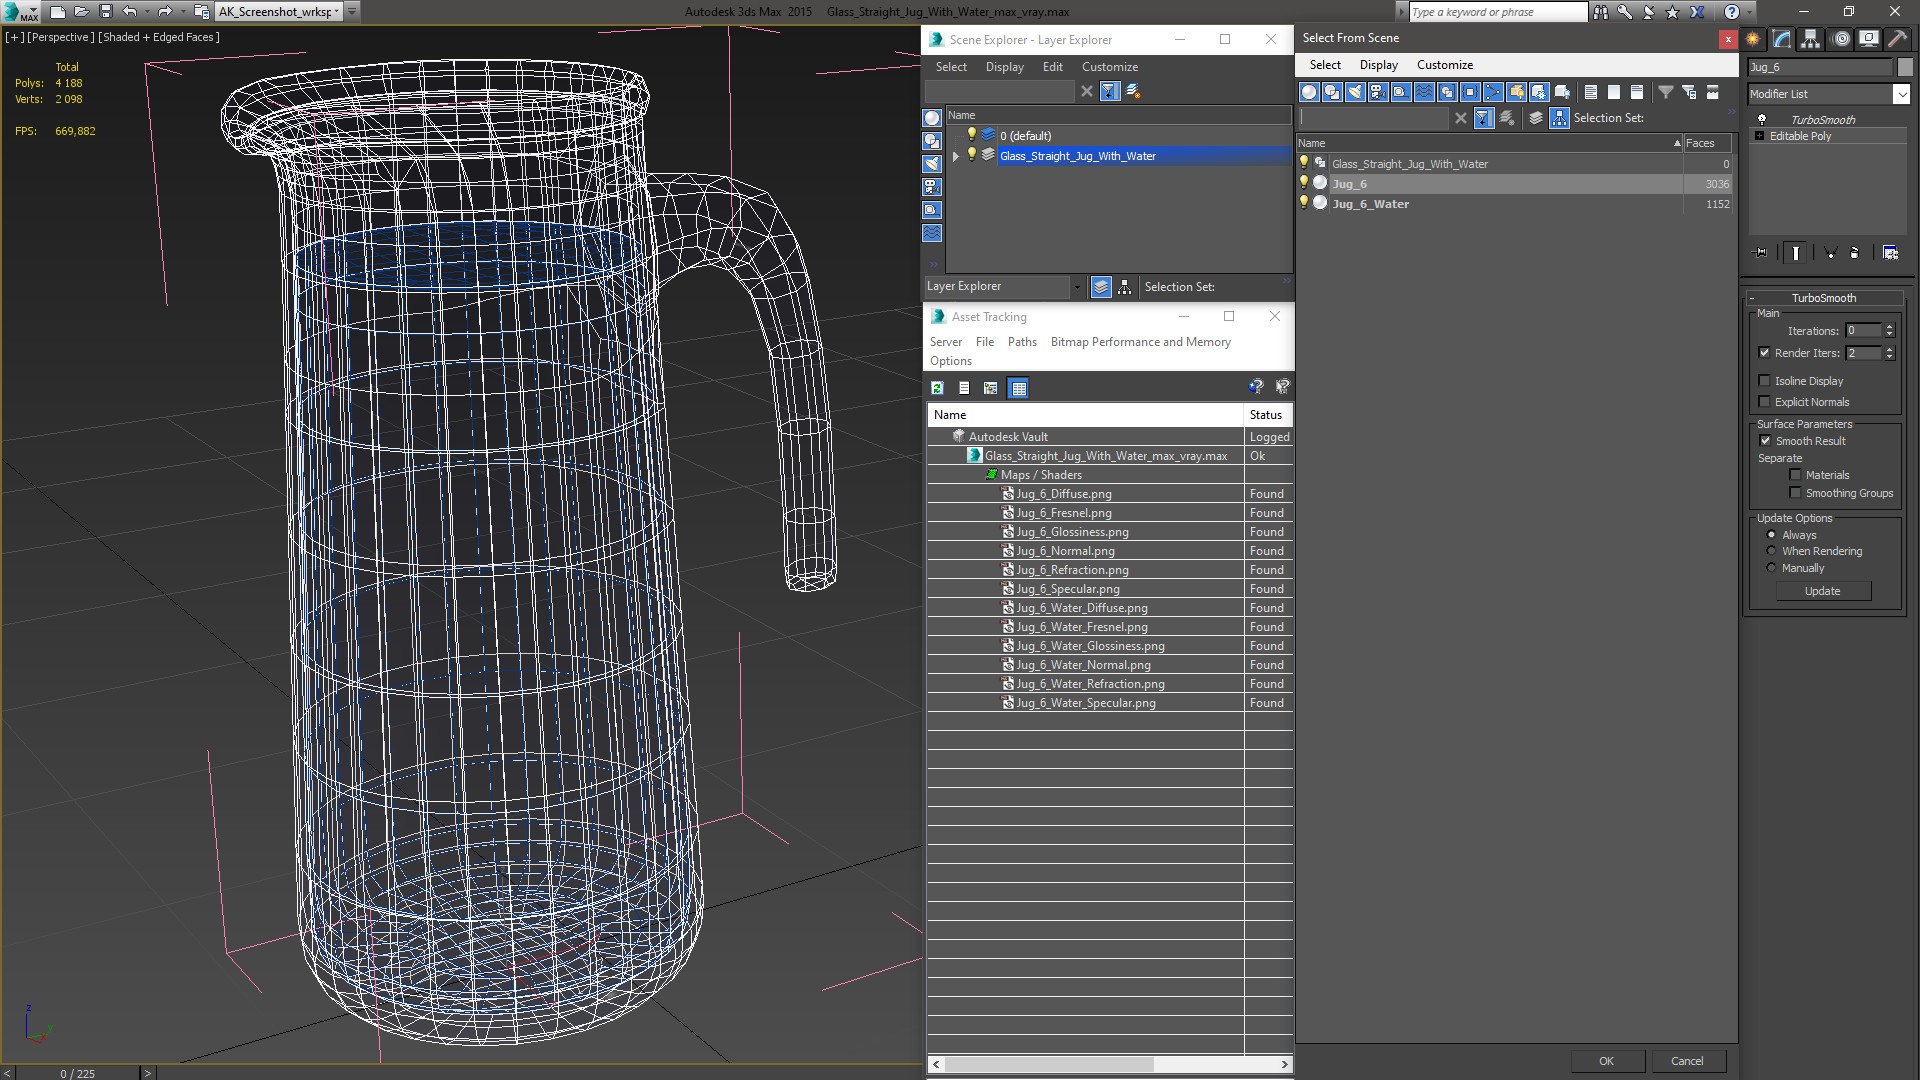The width and height of the screenshot is (1920, 1080).
Task: Enable Isoline Display checkbox
Action: point(1764,381)
